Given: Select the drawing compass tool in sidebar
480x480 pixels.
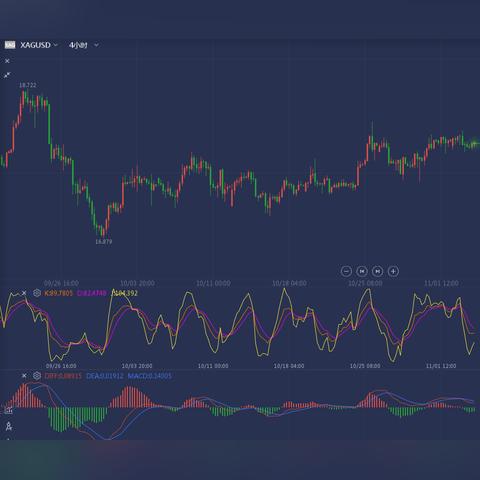Looking at the screenshot, I should point(9,426).
